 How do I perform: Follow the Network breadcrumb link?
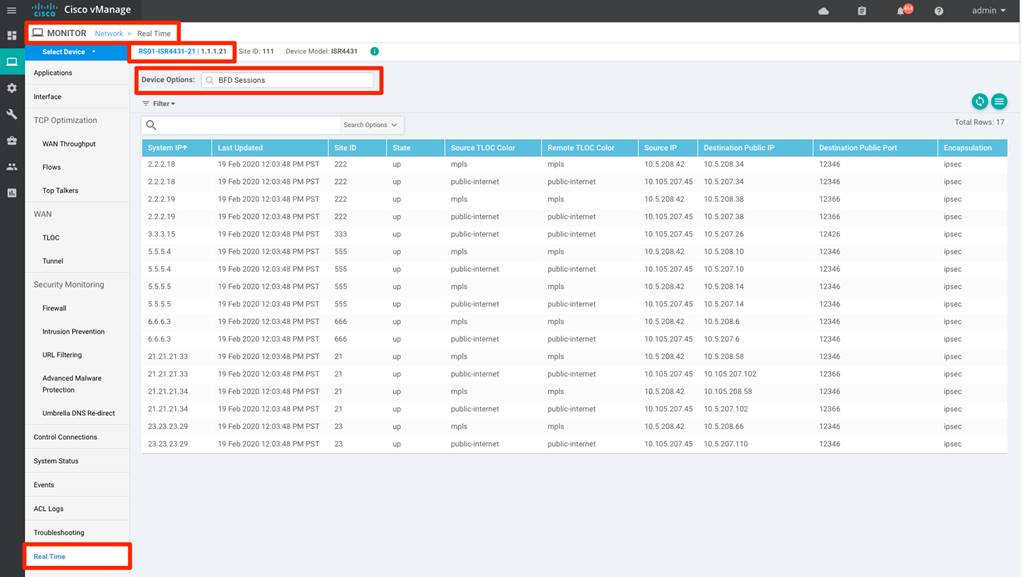[x=109, y=33]
